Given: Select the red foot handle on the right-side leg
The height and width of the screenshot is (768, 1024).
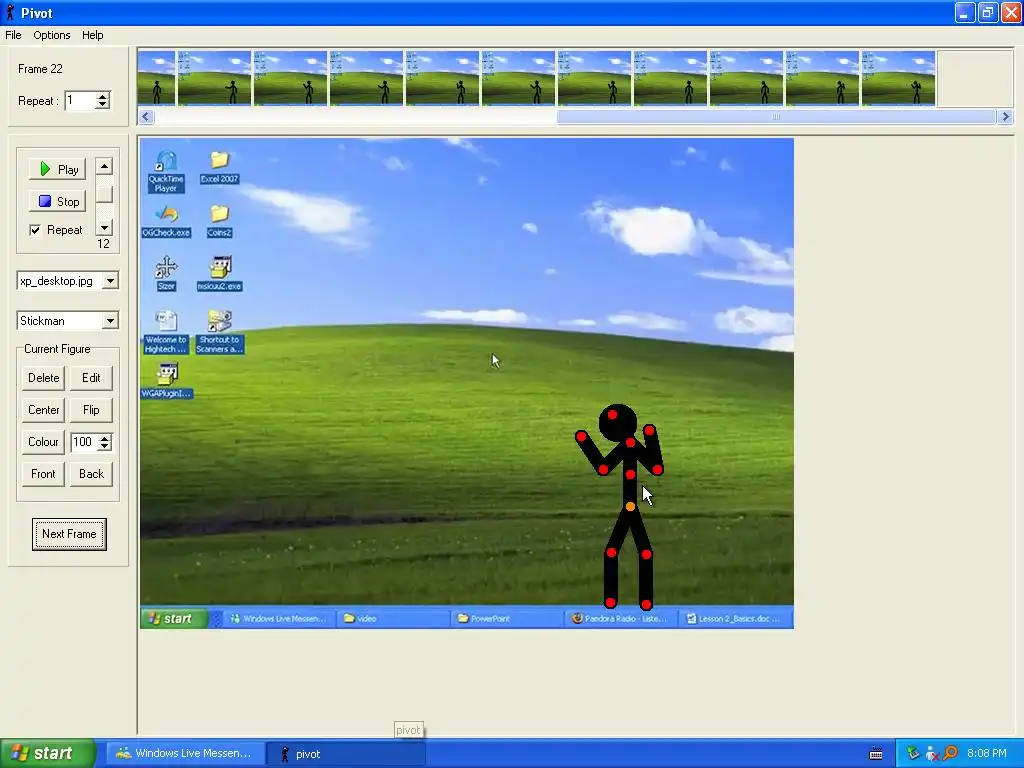Looking at the screenshot, I should (647, 604).
